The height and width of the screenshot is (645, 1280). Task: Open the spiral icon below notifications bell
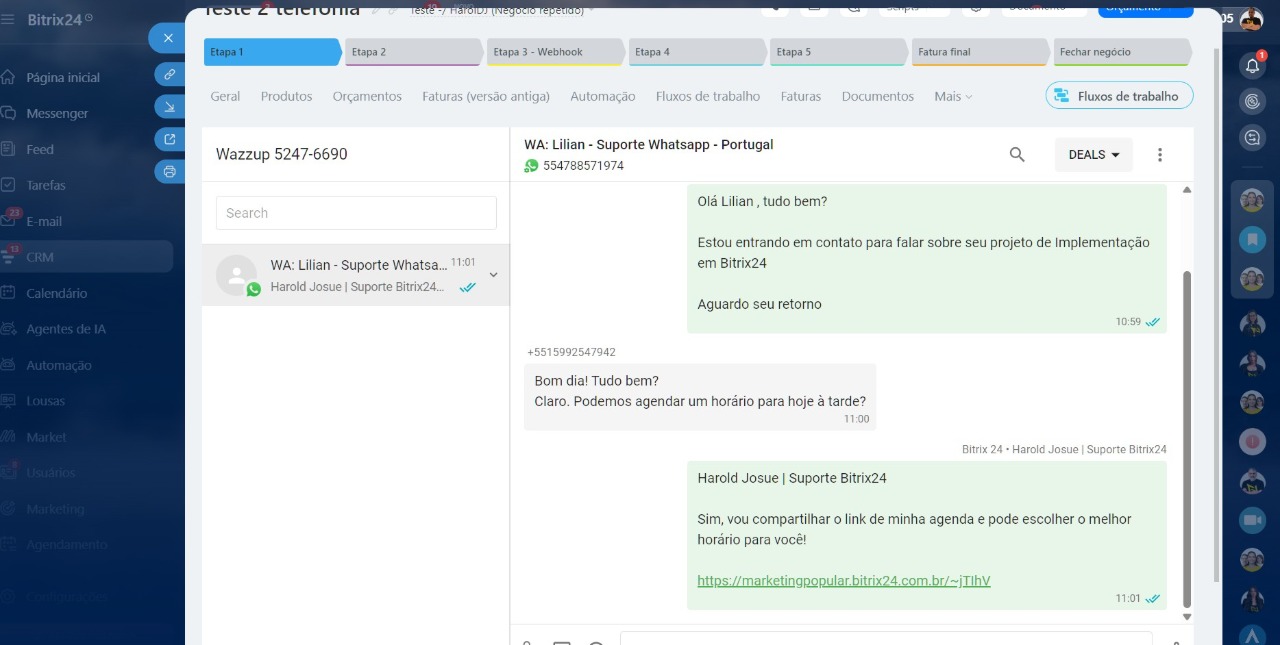[x=1252, y=101]
